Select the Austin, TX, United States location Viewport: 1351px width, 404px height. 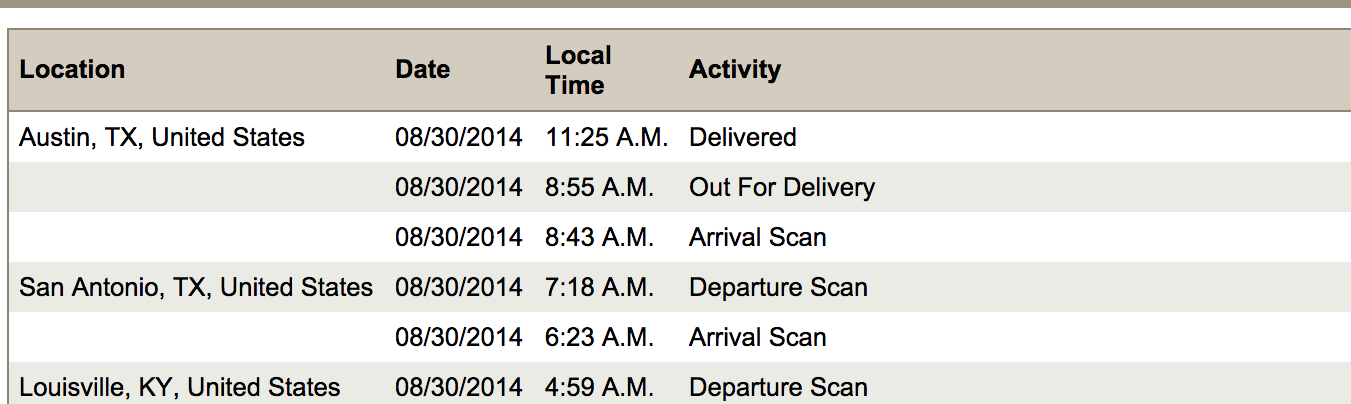point(162,138)
